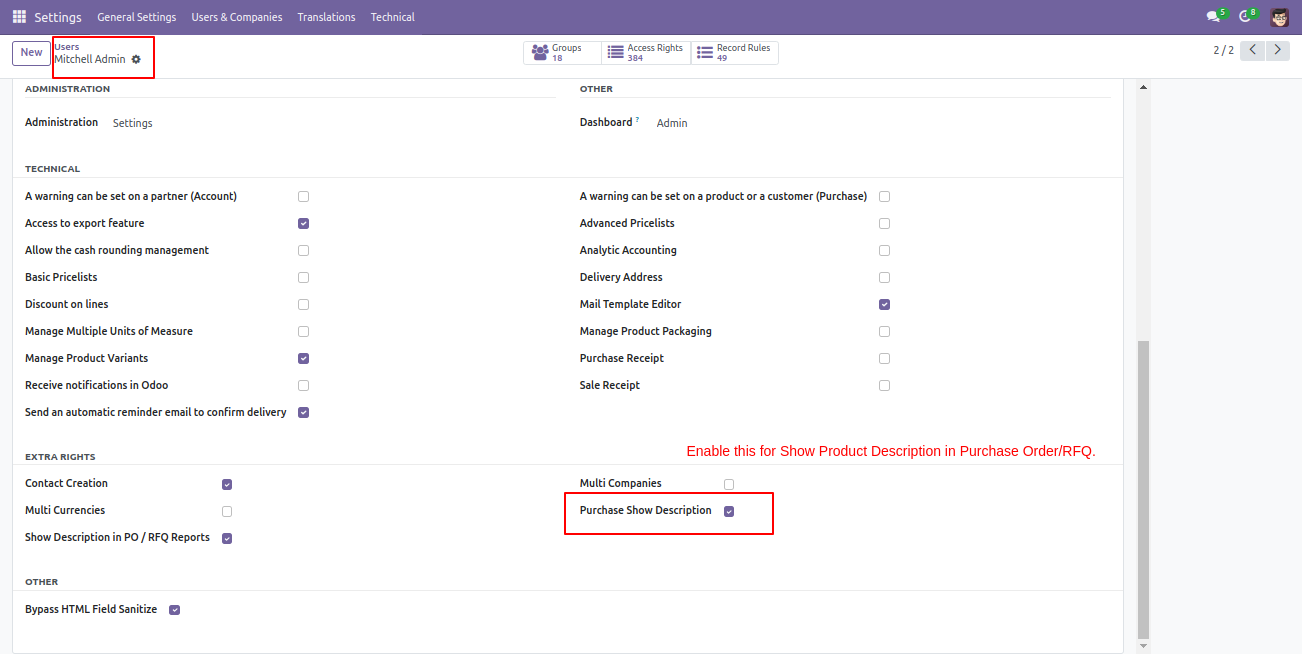The height and width of the screenshot is (654, 1302).
Task: Uncheck Show Description in PO / RFQ Reports
Action: pyautogui.click(x=227, y=539)
